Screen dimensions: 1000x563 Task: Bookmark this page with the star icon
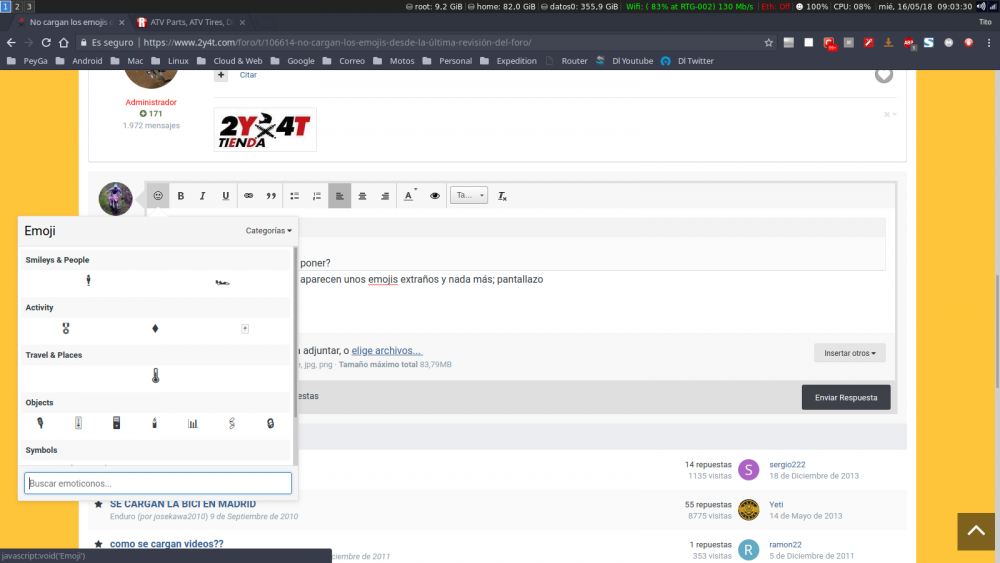pyautogui.click(x=768, y=43)
